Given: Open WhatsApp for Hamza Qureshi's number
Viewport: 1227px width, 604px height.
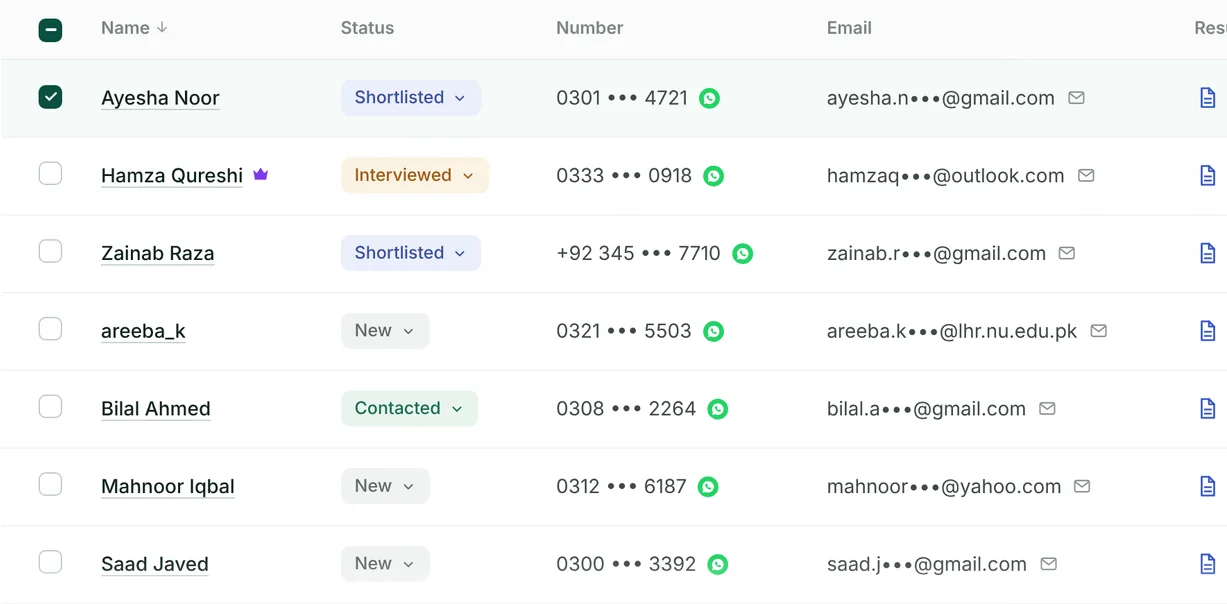Looking at the screenshot, I should pyautogui.click(x=713, y=176).
